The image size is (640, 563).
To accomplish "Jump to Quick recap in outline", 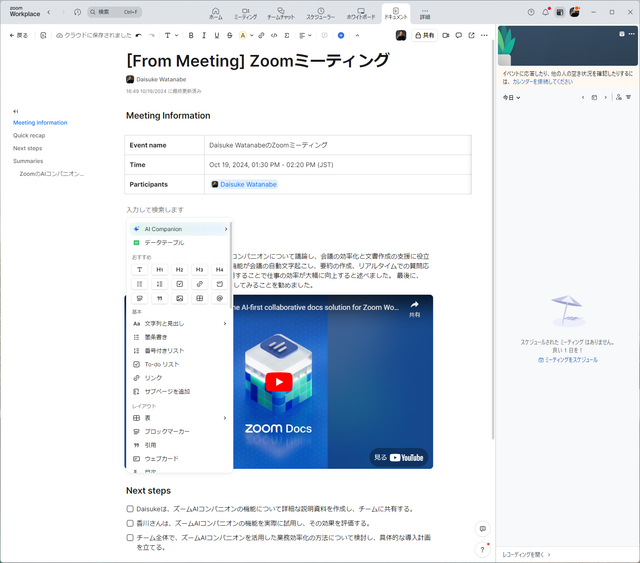I will (x=29, y=135).
